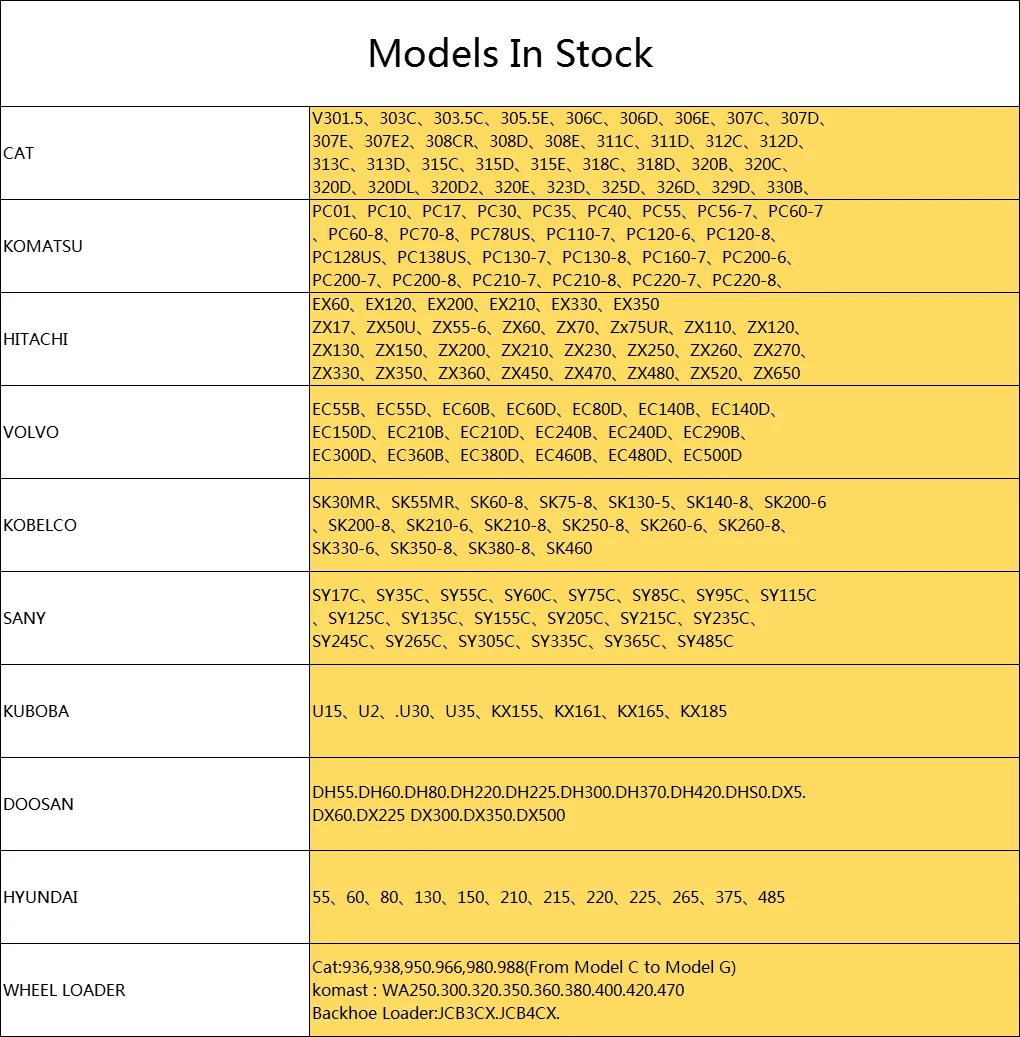Click the HITACHI row label
Image resolution: width=1020 pixels, height=1037 pixels.
36,339
